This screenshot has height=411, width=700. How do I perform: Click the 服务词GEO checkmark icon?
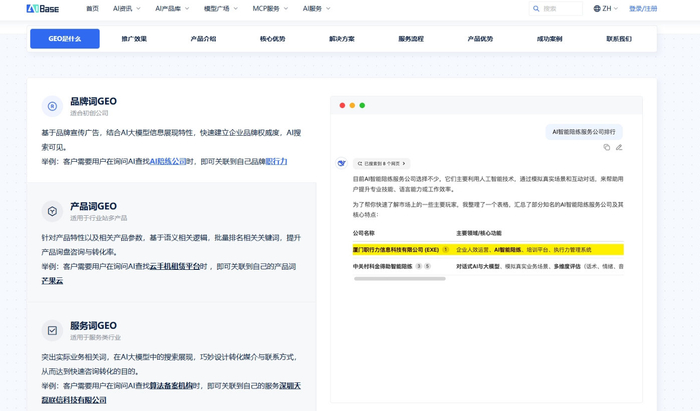pyautogui.click(x=52, y=330)
